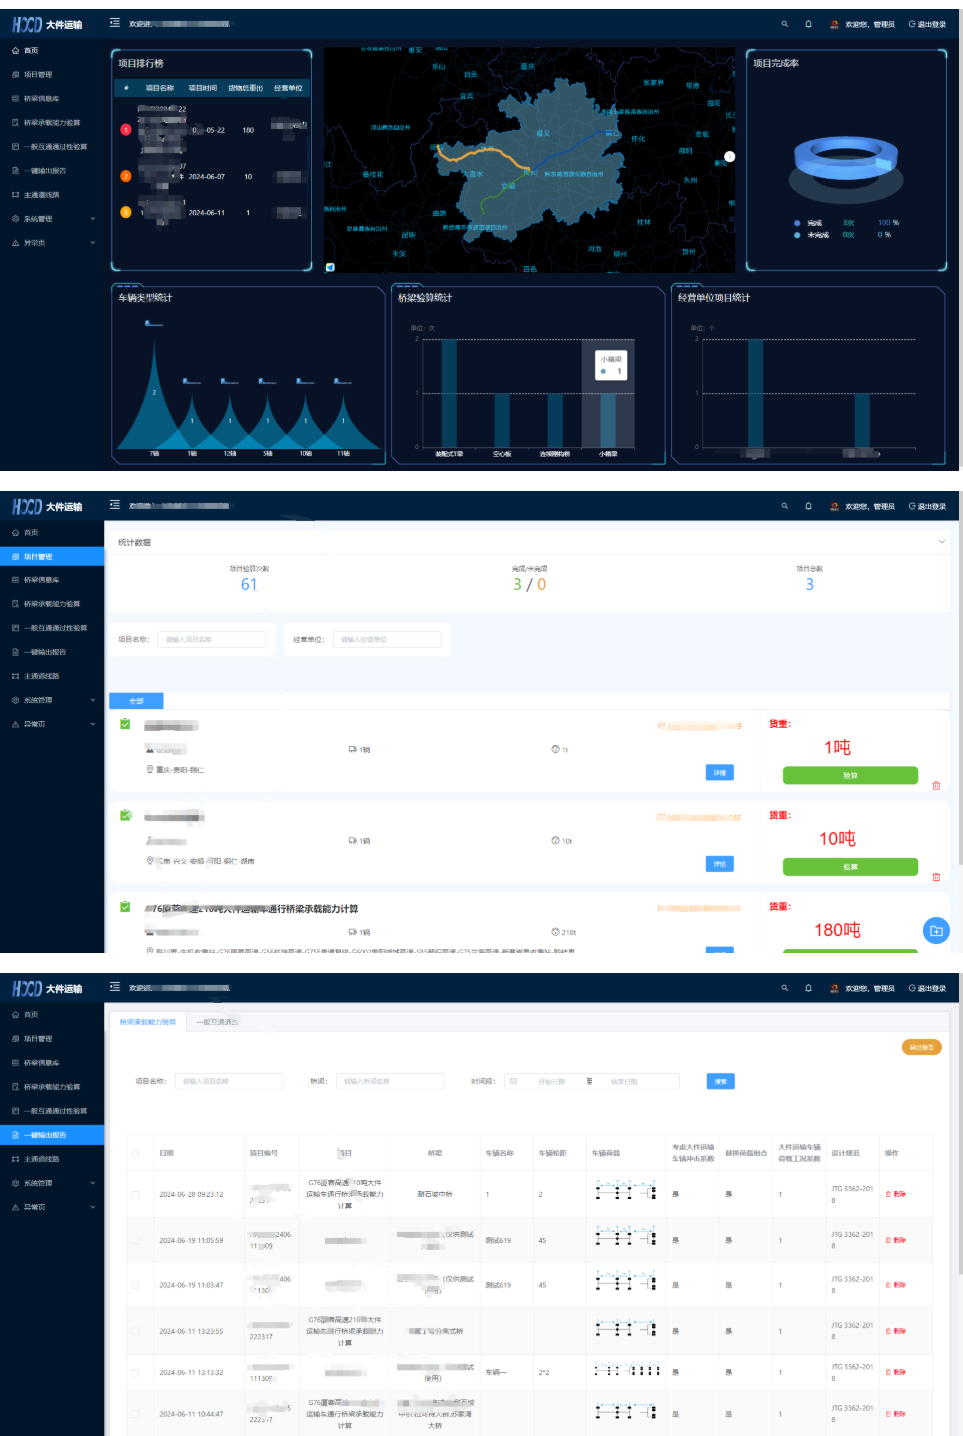Screen dimensions: 963x1436
Task: Click the logo icon at map corner
Action: pyautogui.click(x=330, y=267)
